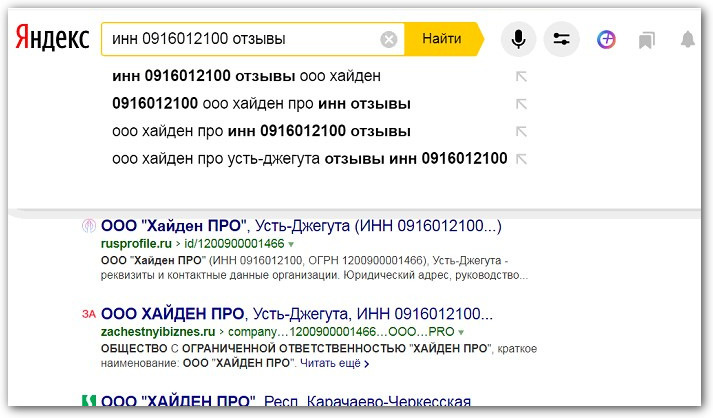This screenshot has width=713, height=418.
Task: Insert '0916012100 ооо хайден про' suggestion via arrow icon
Action: [521, 104]
